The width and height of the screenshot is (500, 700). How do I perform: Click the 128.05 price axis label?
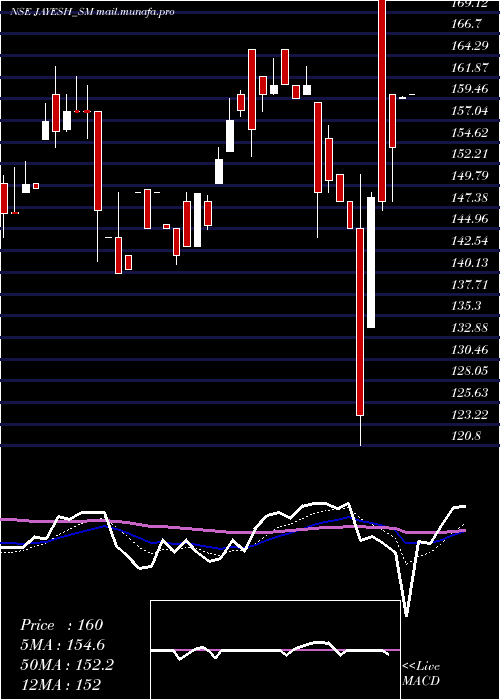click(470, 371)
